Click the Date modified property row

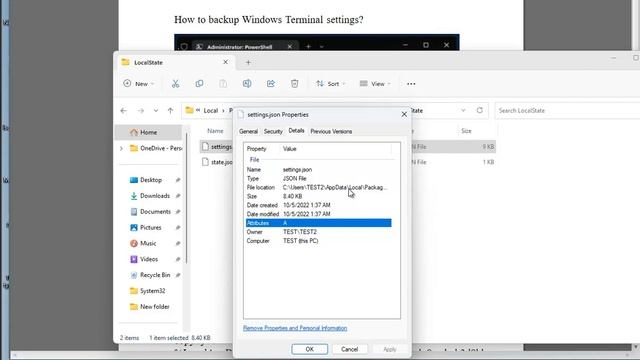[318, 214]
